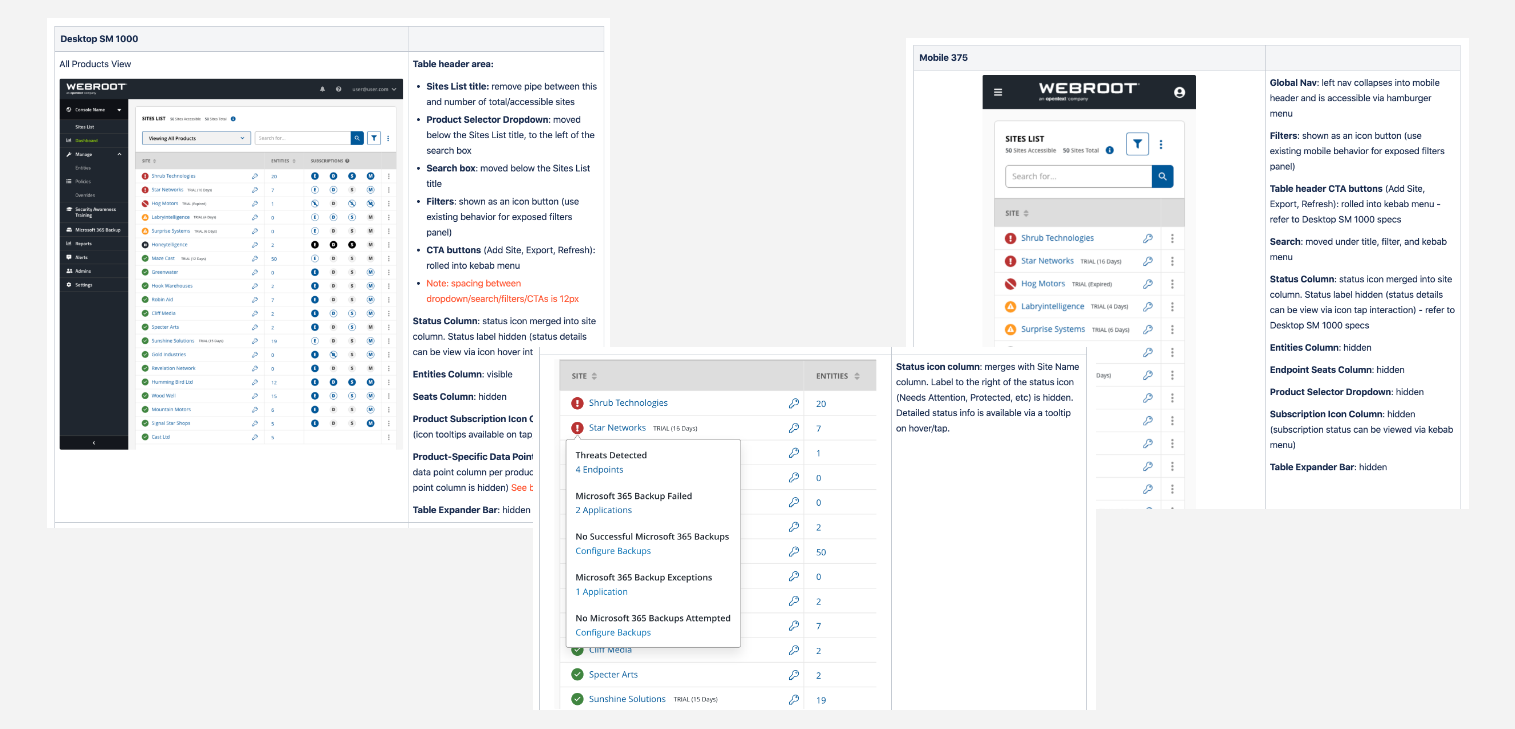Click wrench icon for Shrub Technologies in mobile list

pos(1148,239)
